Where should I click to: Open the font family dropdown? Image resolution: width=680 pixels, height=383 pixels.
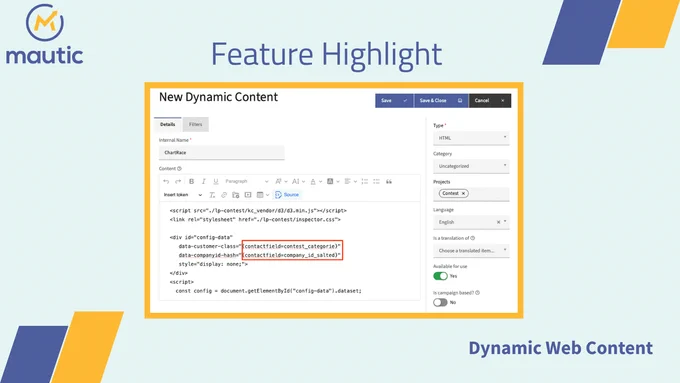pos(281,181)
